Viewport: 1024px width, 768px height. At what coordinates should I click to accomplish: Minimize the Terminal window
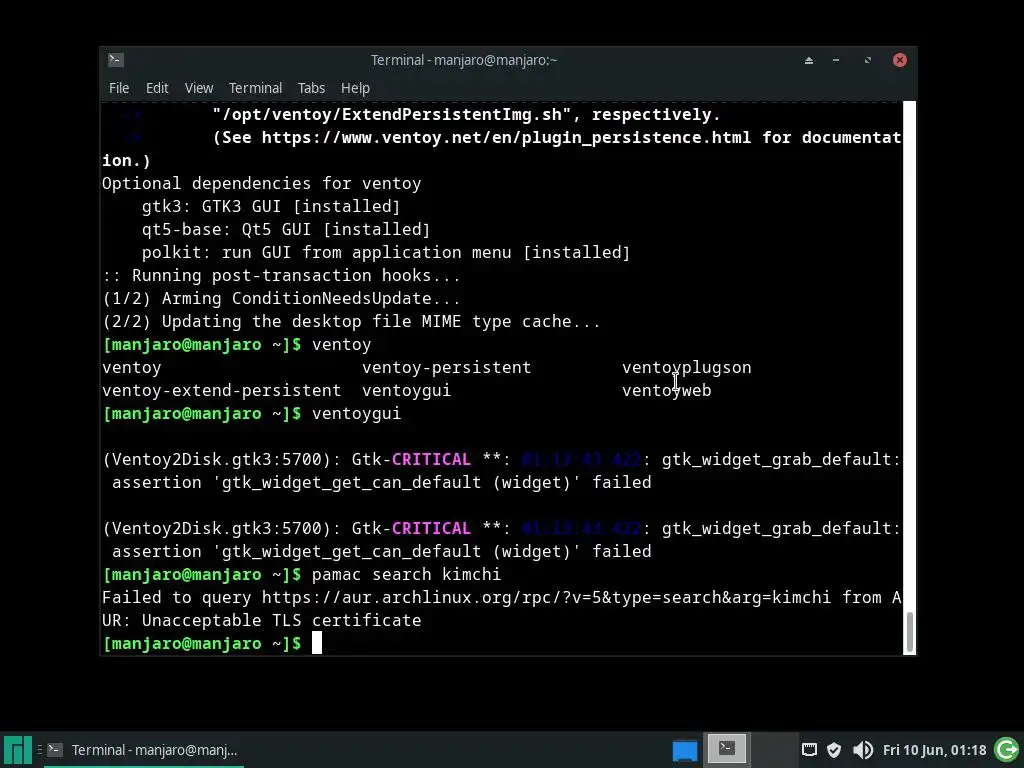836,60
